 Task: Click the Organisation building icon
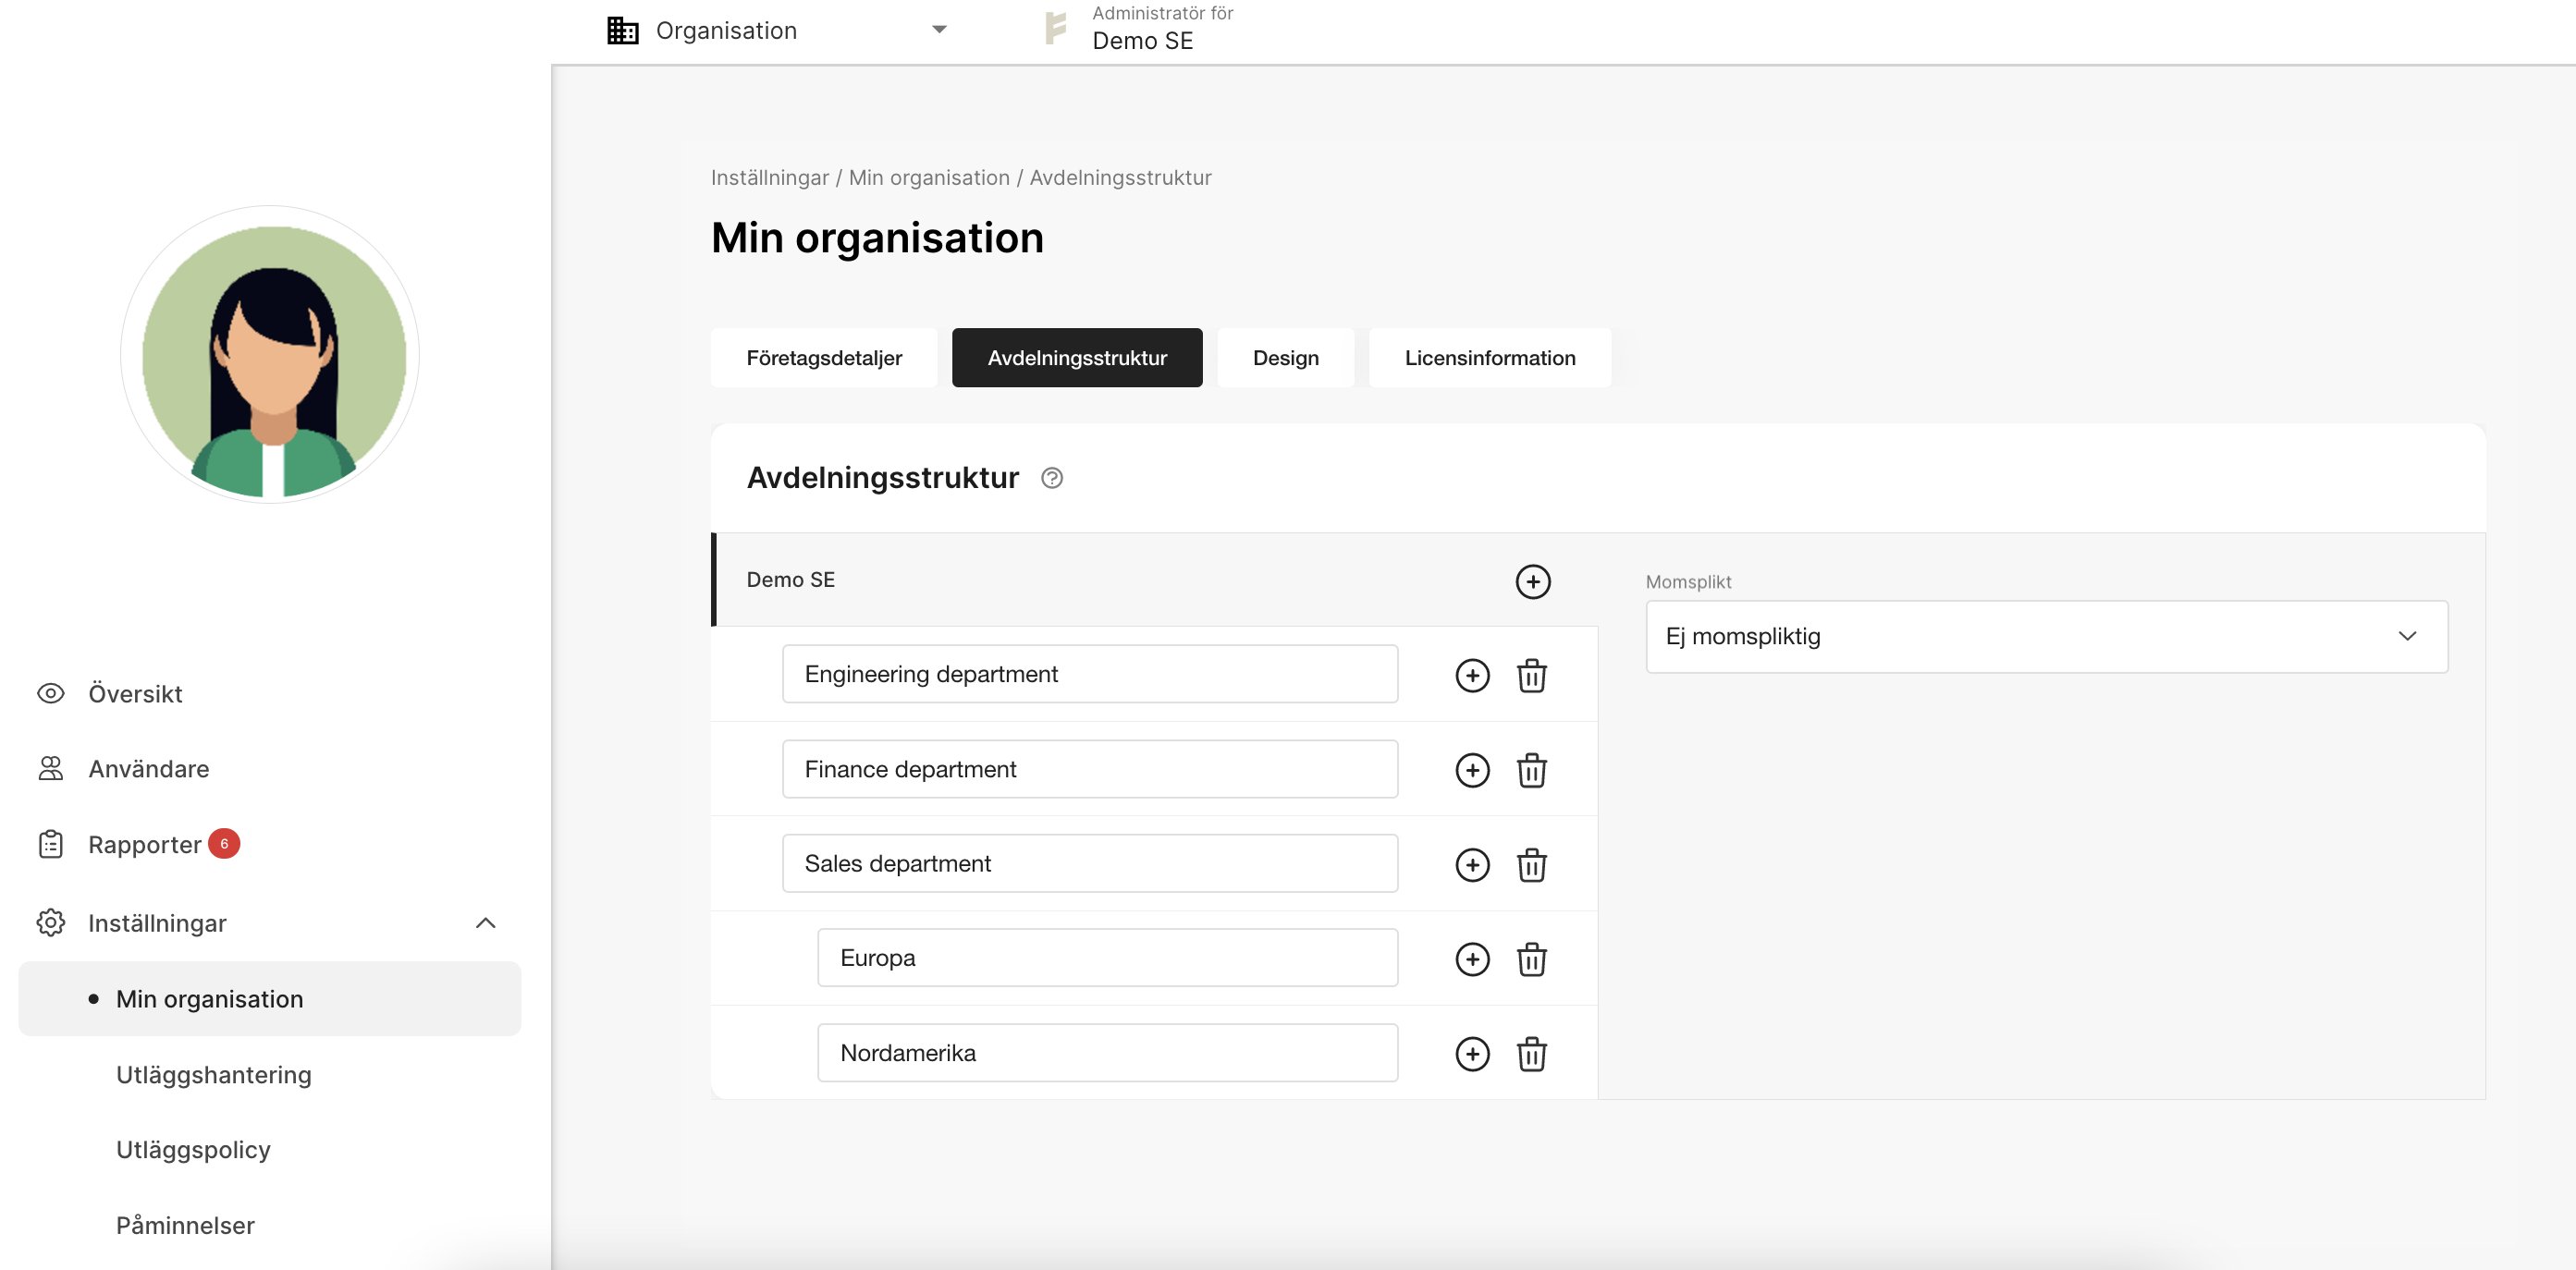point(622,30)
